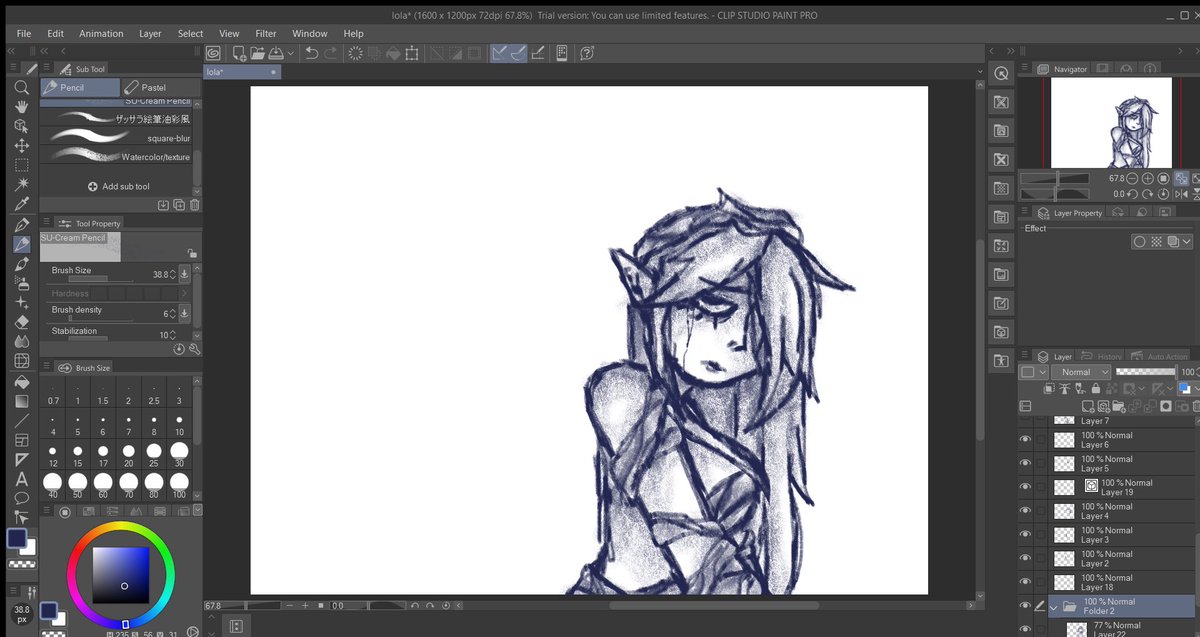Screen dimensions: 1200x637
Task: Flip horizontal icon in Navigator
Action: (x=1180, y=194)
